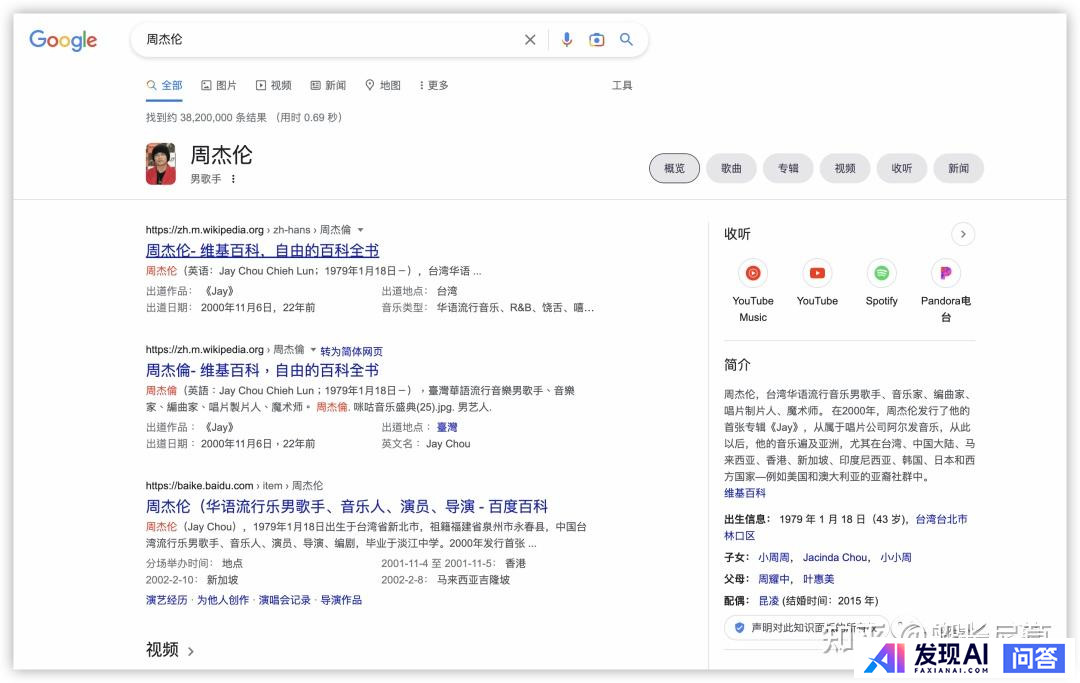The image size is (1080, 683).
Task: Open dropdown arrow beside first Wikipedia URL
Action: [361, 230]
